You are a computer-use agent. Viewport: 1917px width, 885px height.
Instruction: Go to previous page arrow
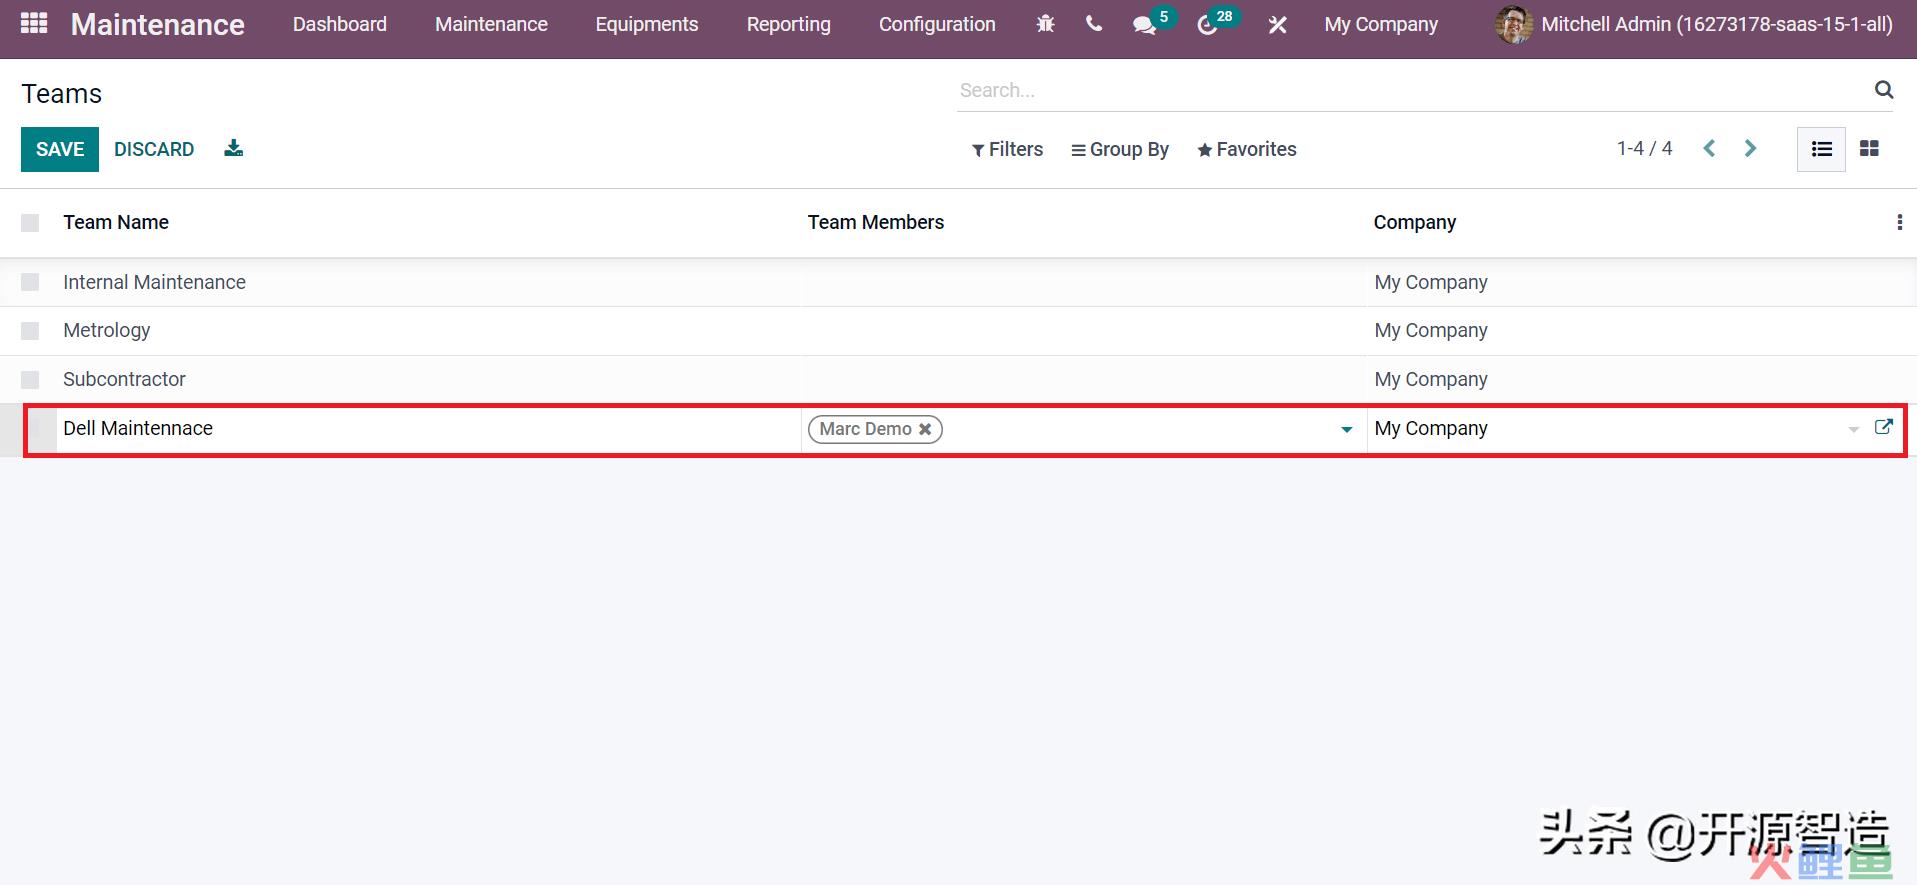(x=1710, y=148)
